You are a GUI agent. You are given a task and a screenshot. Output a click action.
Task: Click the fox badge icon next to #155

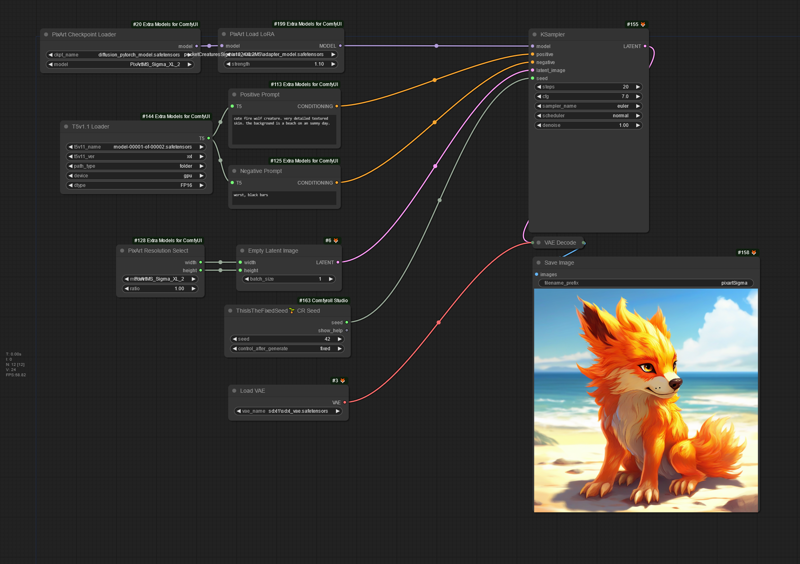(x=643, y=24)
